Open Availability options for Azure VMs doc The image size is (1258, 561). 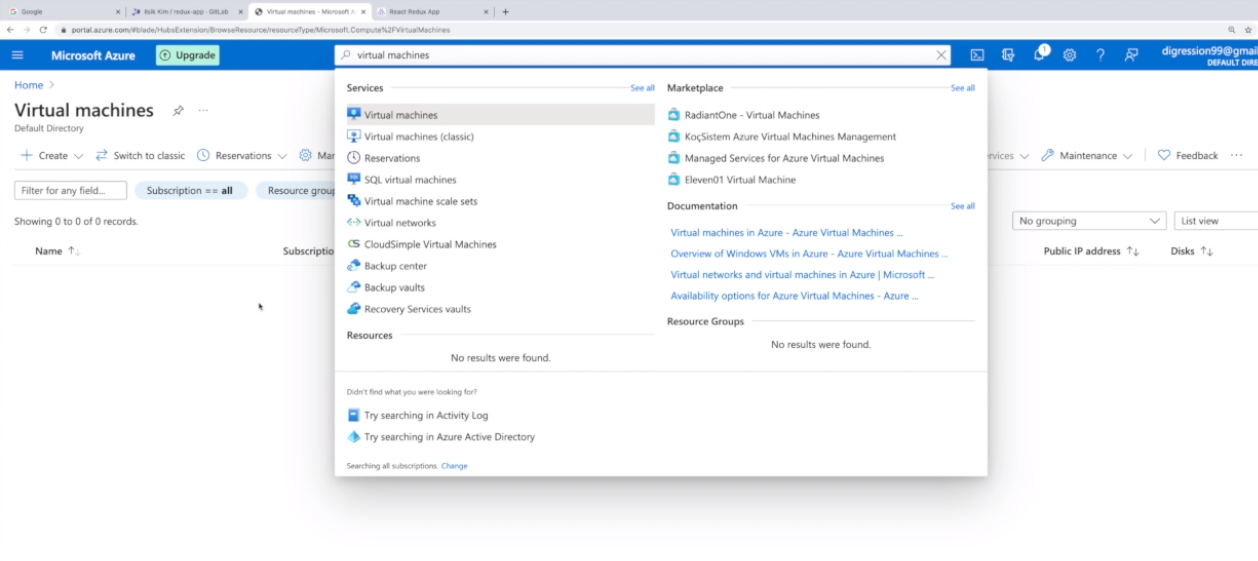click(794, 296)
